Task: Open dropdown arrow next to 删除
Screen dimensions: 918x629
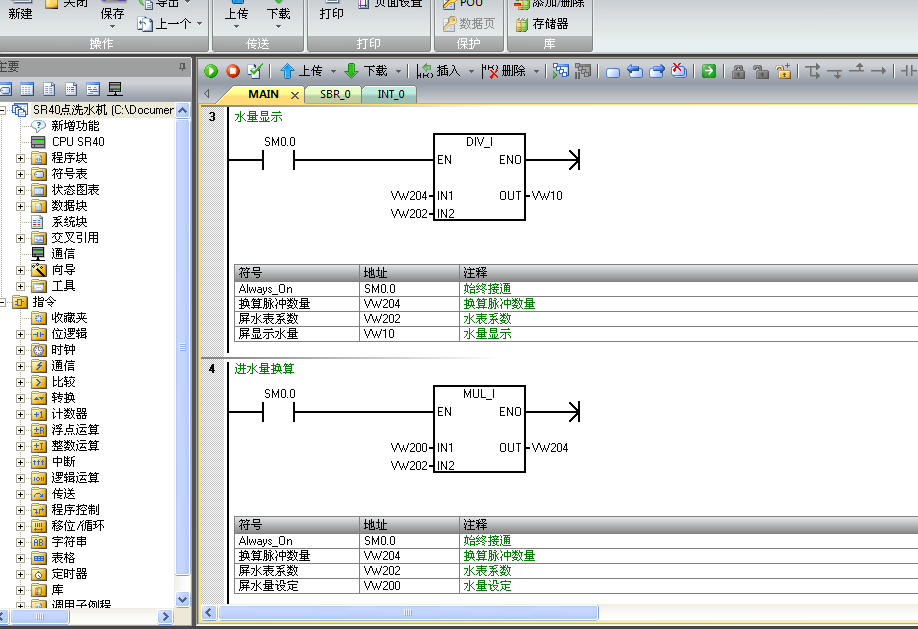Action: (x=536, y=71)
